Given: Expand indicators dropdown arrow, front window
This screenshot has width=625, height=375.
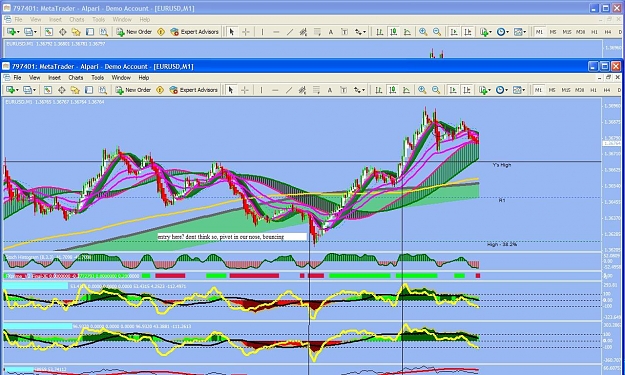Looking at the screenshot, I should coord(490,90).
